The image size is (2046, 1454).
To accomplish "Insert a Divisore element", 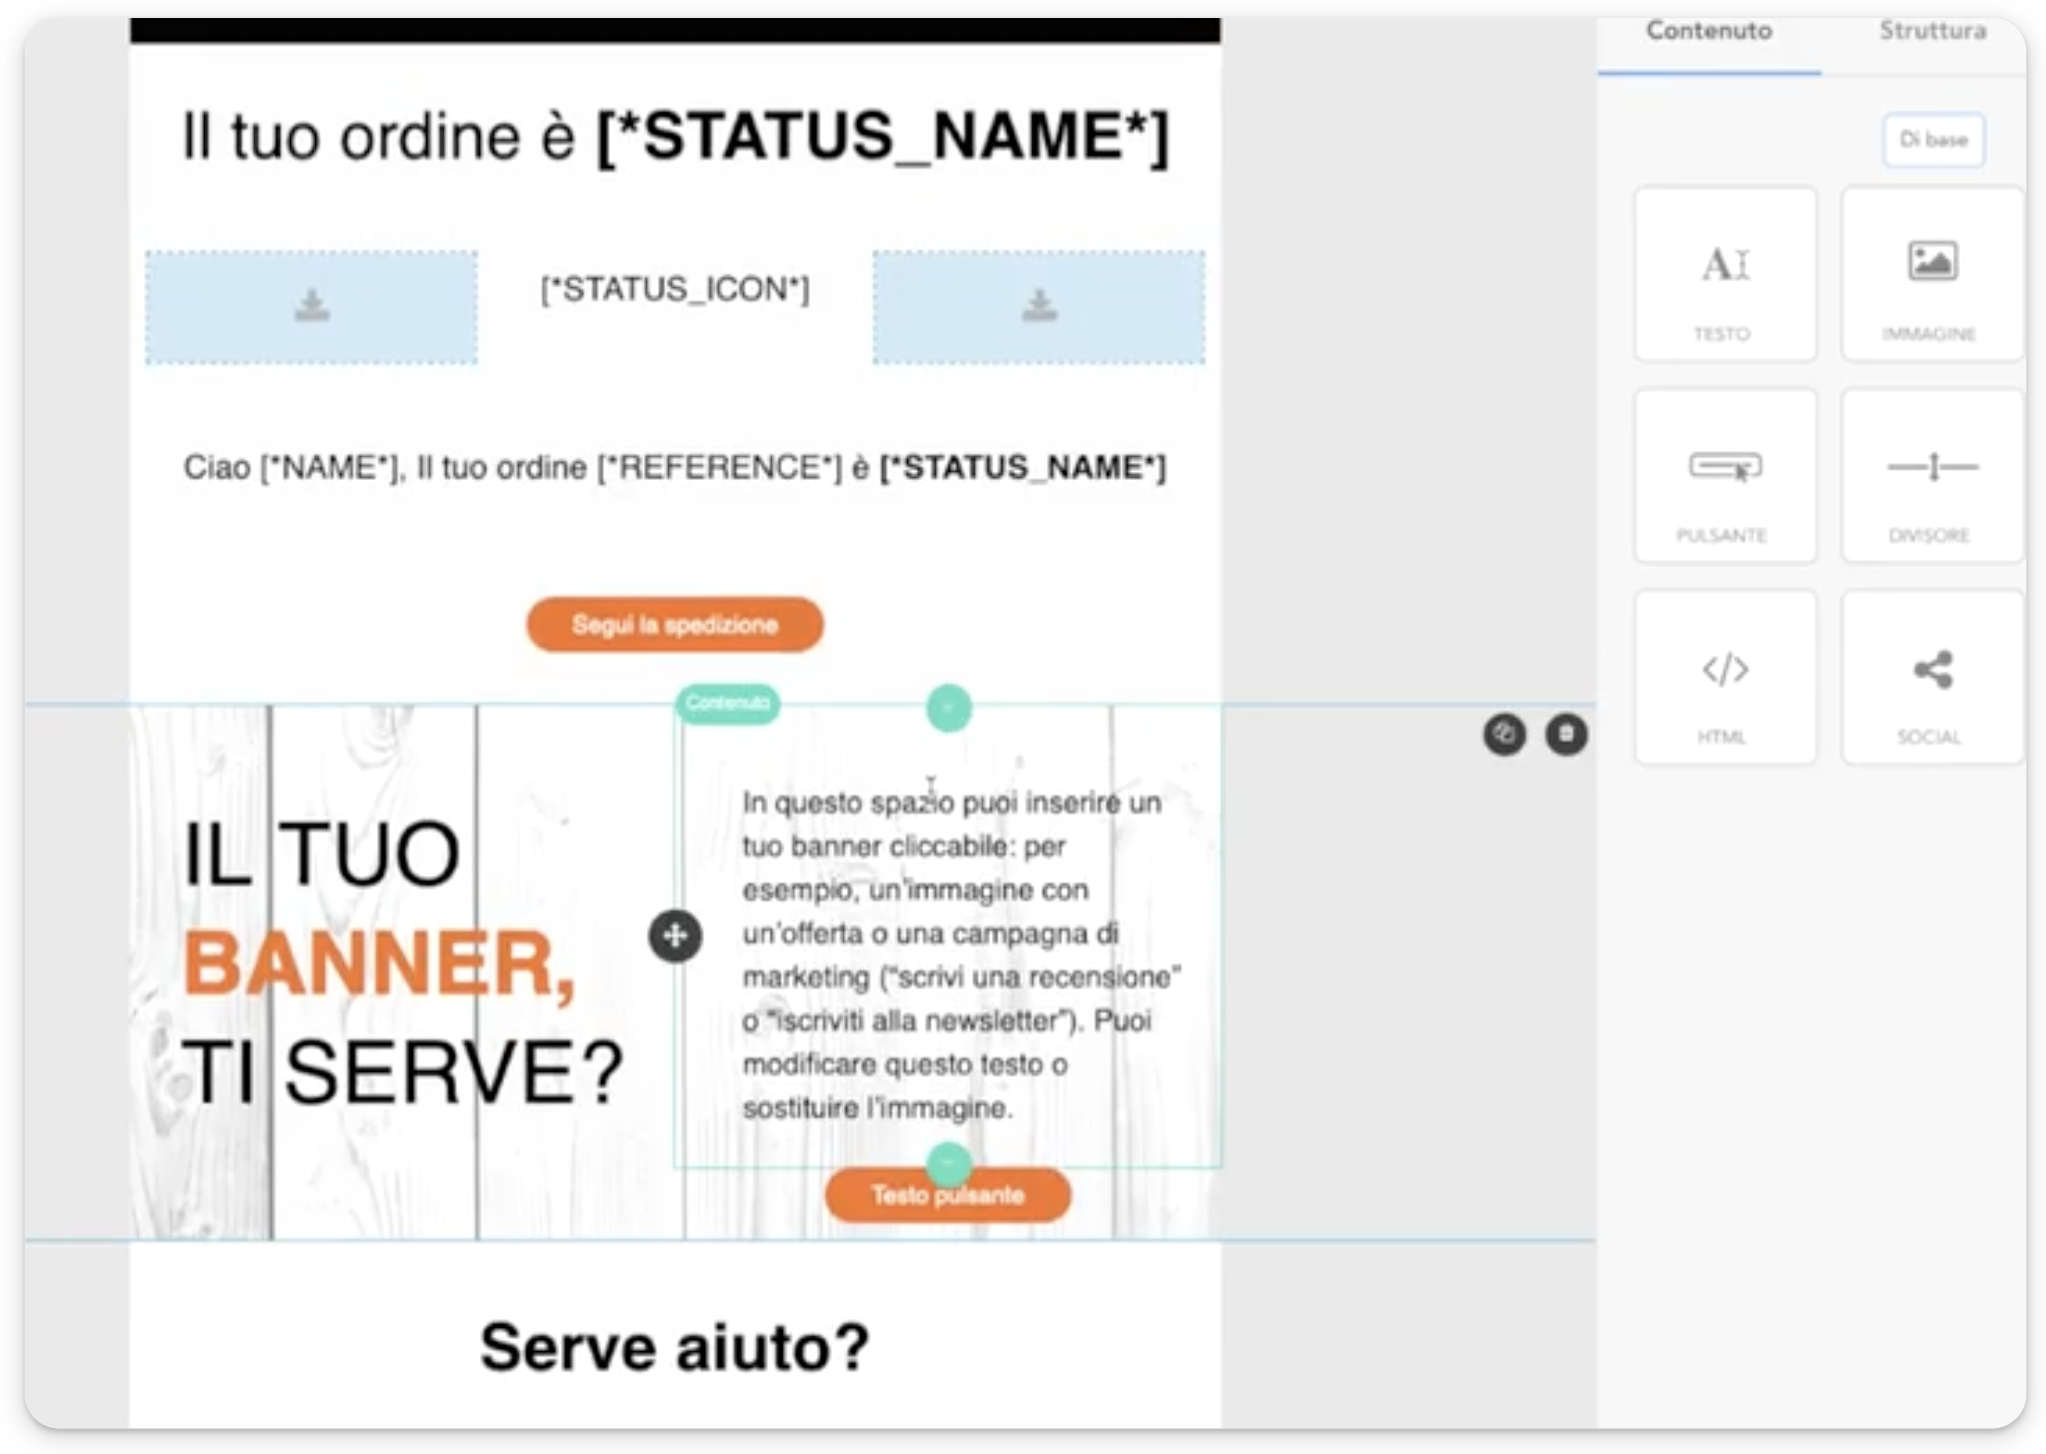I will click(1931, 476).
